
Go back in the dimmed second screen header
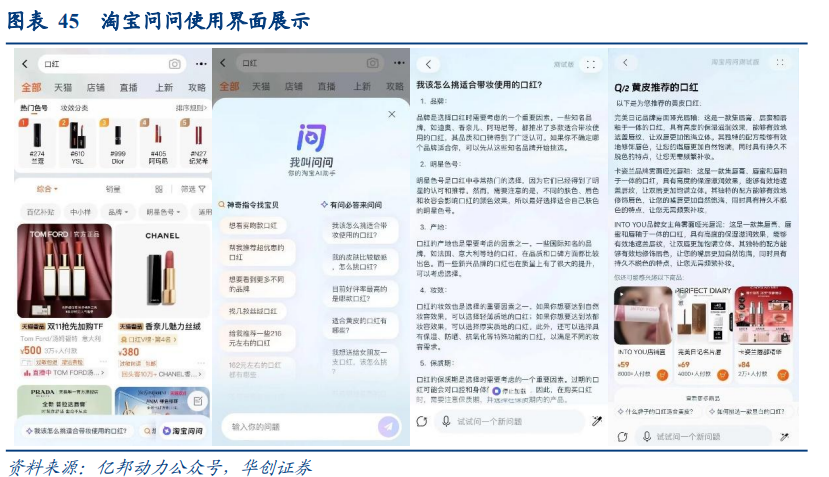coord(223,63)
